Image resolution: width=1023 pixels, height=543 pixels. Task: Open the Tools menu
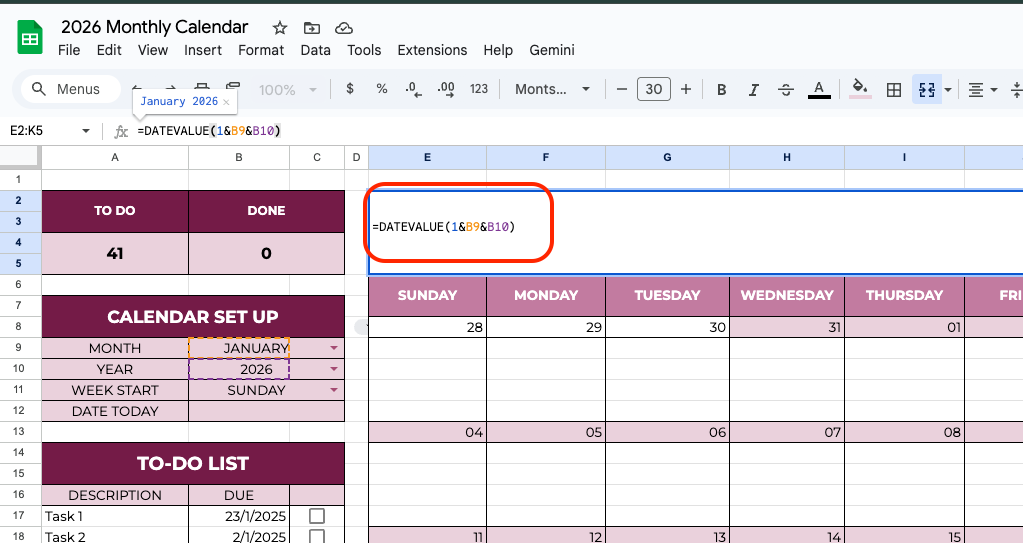[x=364, y=50]
